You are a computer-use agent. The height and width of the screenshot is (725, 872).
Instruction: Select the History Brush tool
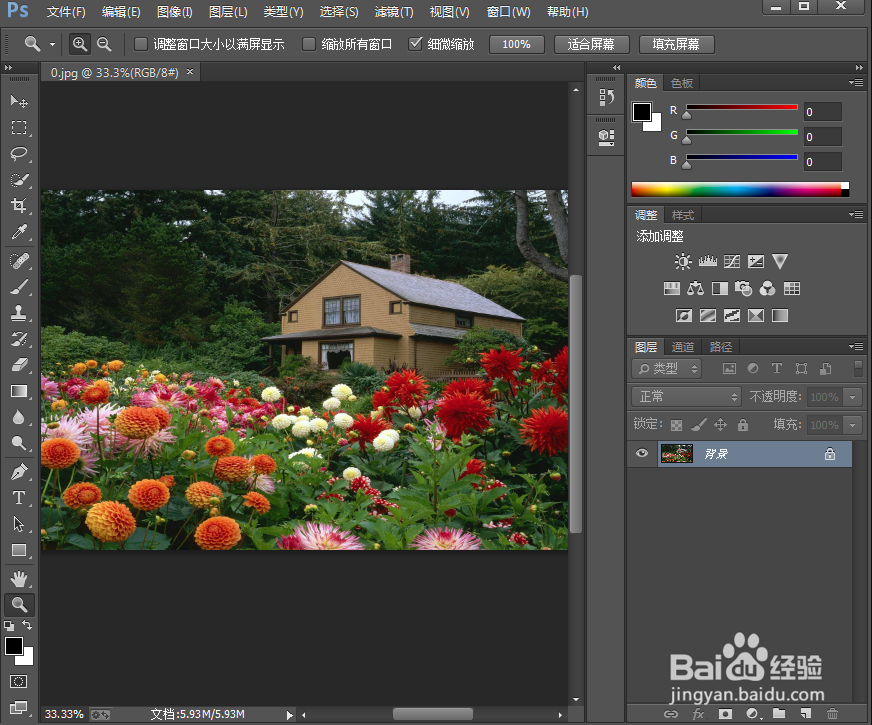19,339
